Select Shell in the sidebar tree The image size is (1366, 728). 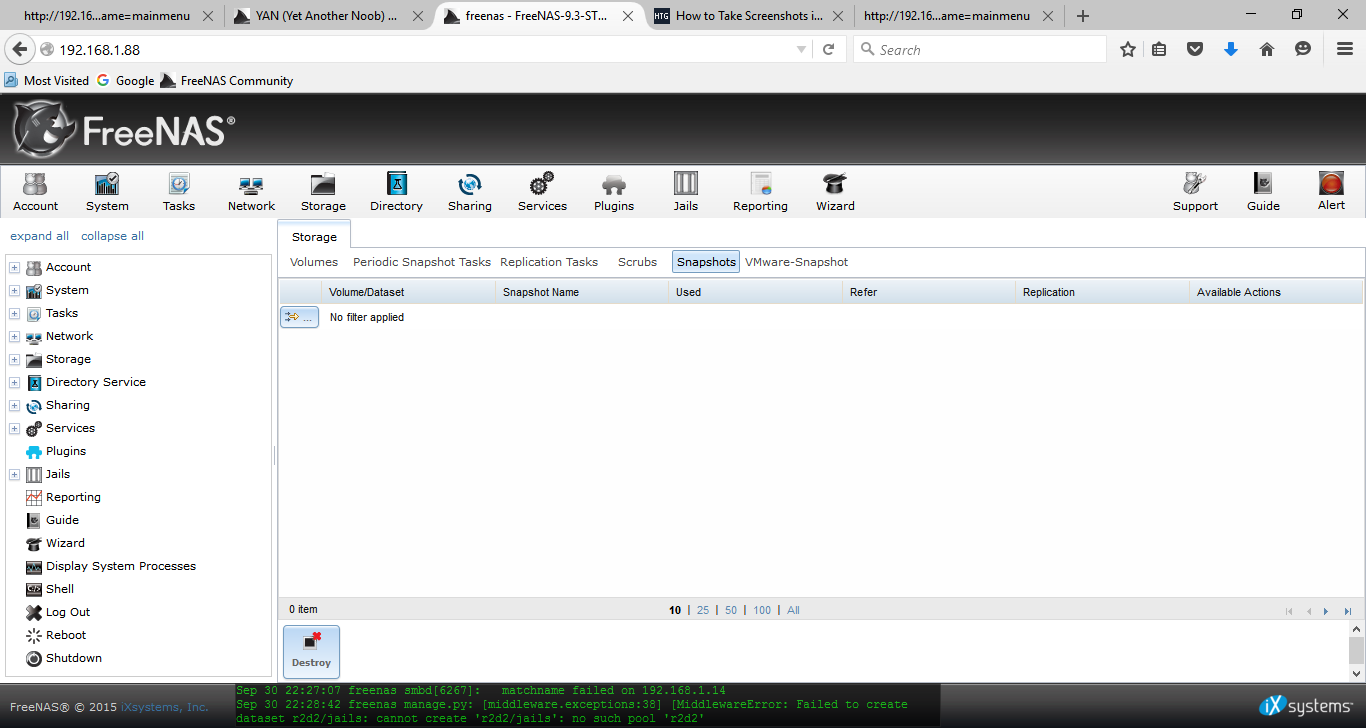(60, 589)
